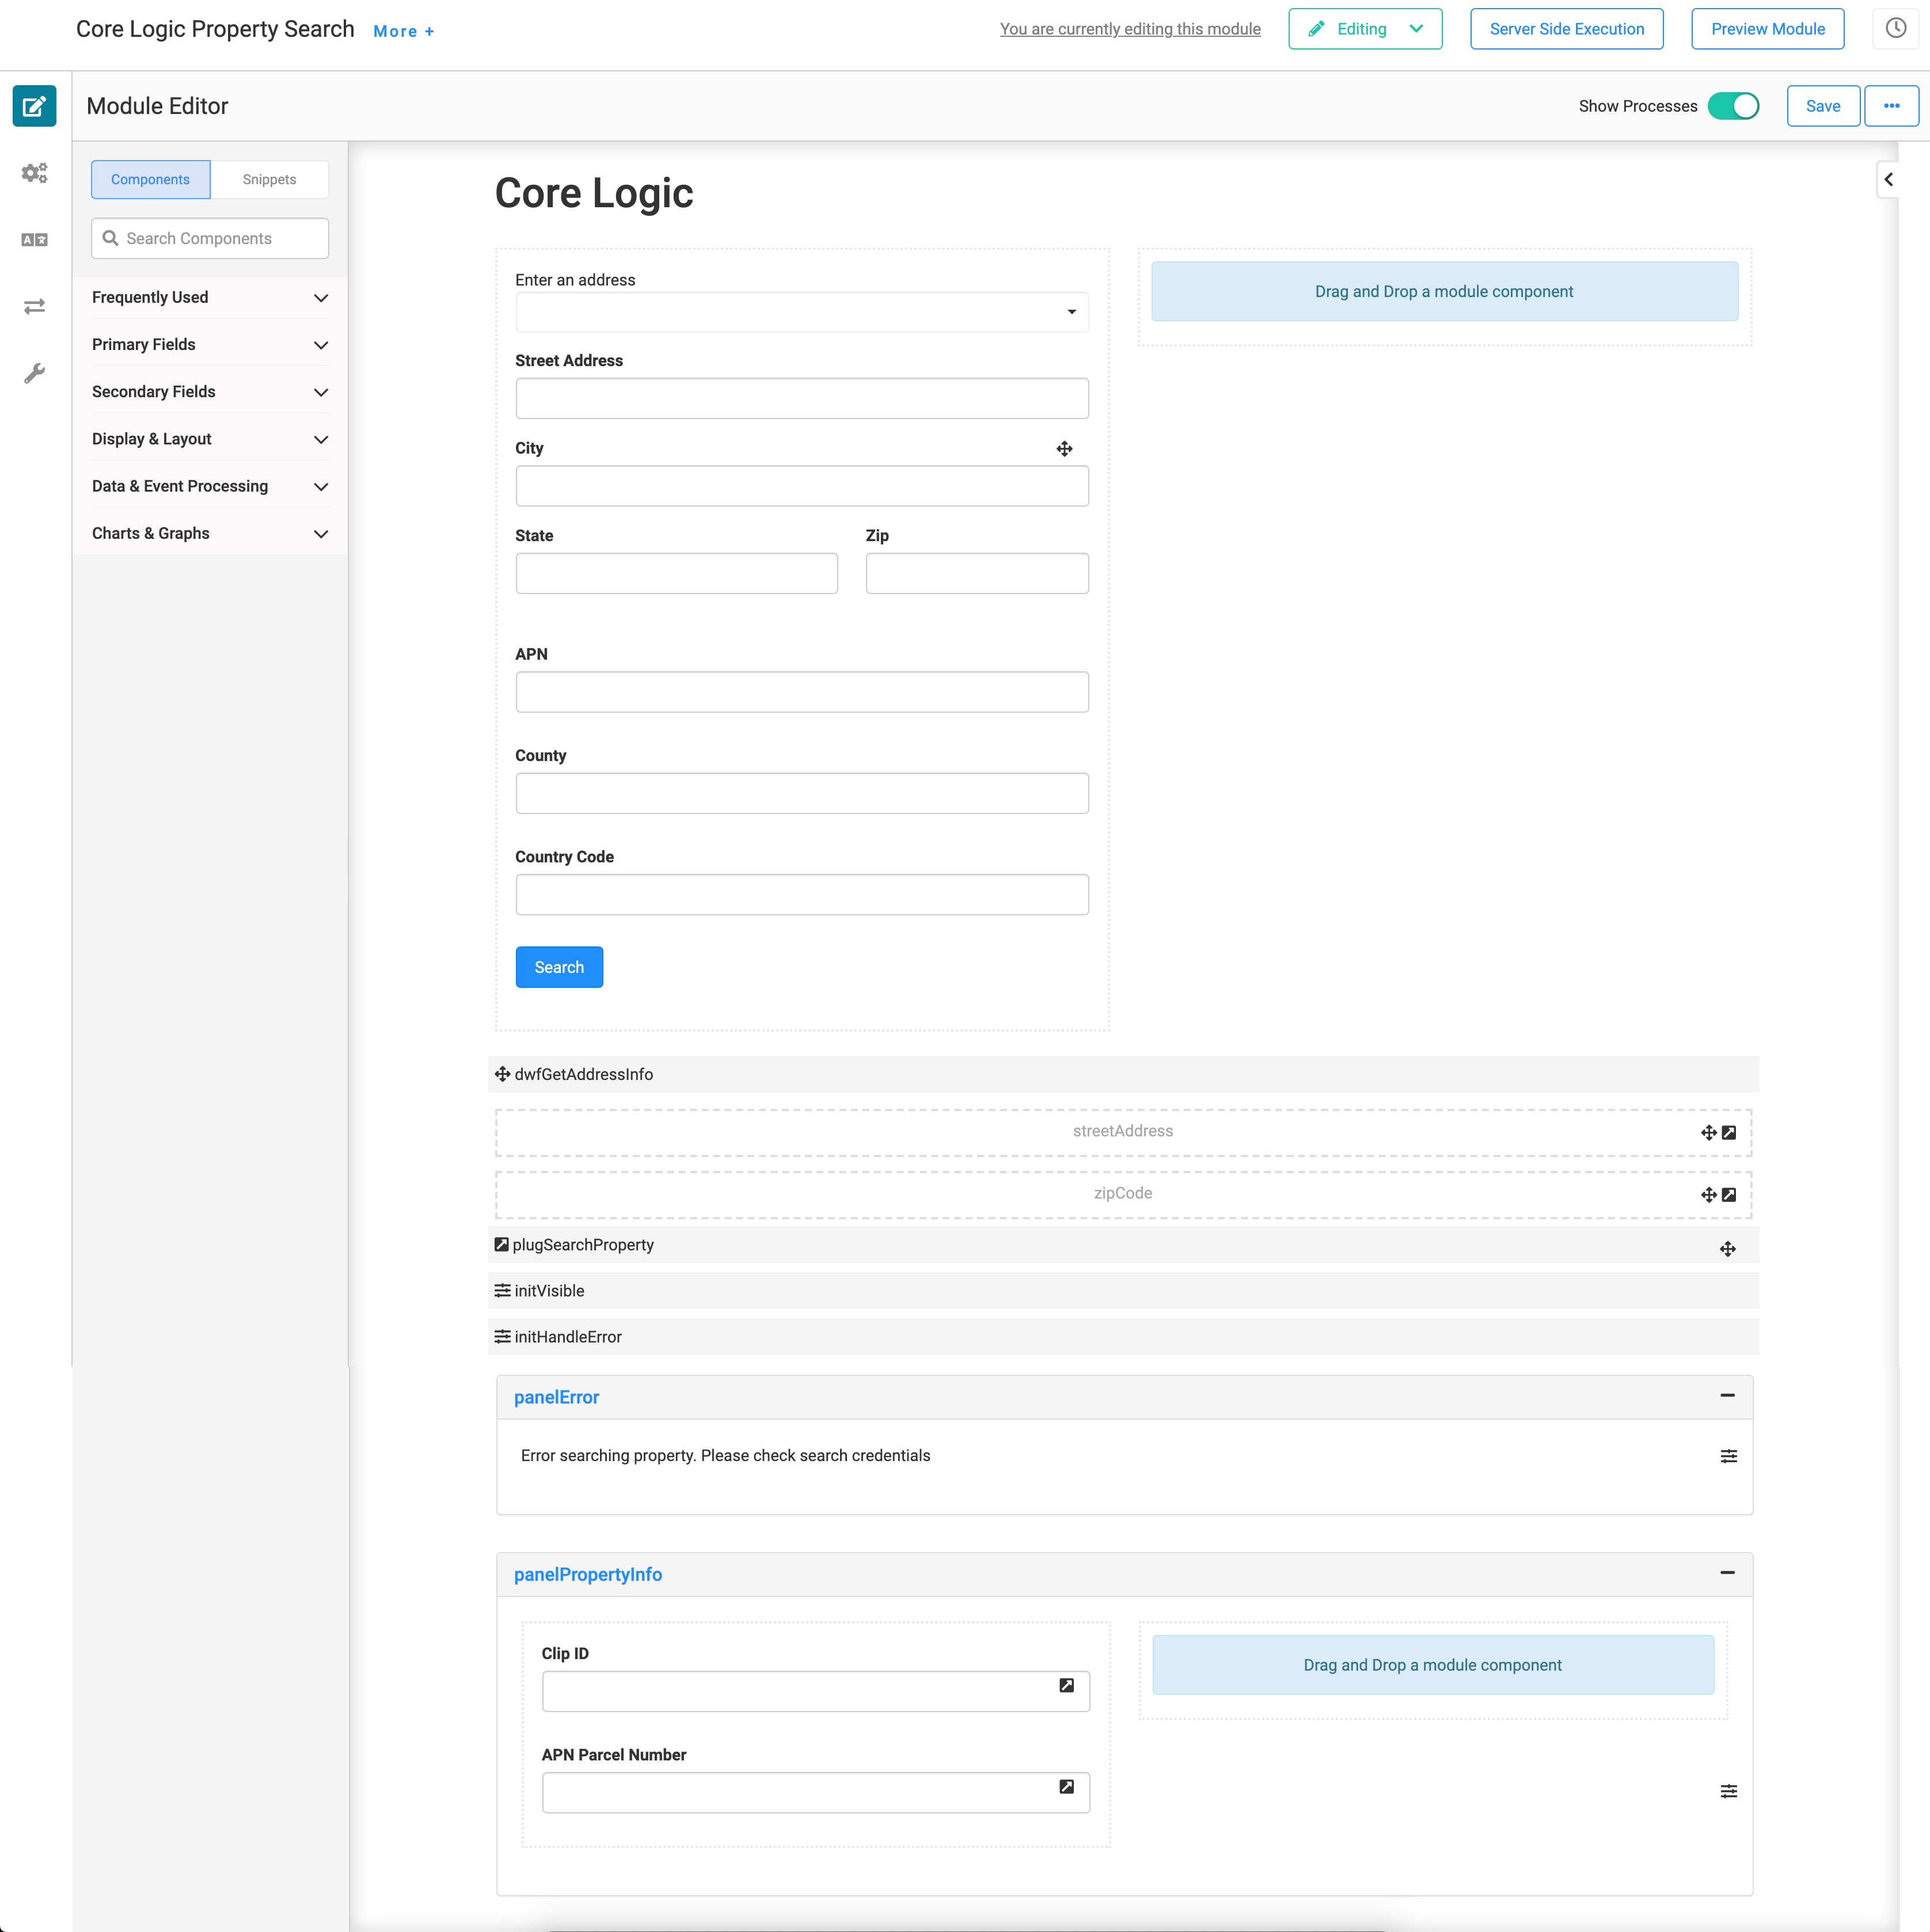Click the Clip ID input field
1930x1932 pixels.
pyautogui.click(x=816, y=1691)
